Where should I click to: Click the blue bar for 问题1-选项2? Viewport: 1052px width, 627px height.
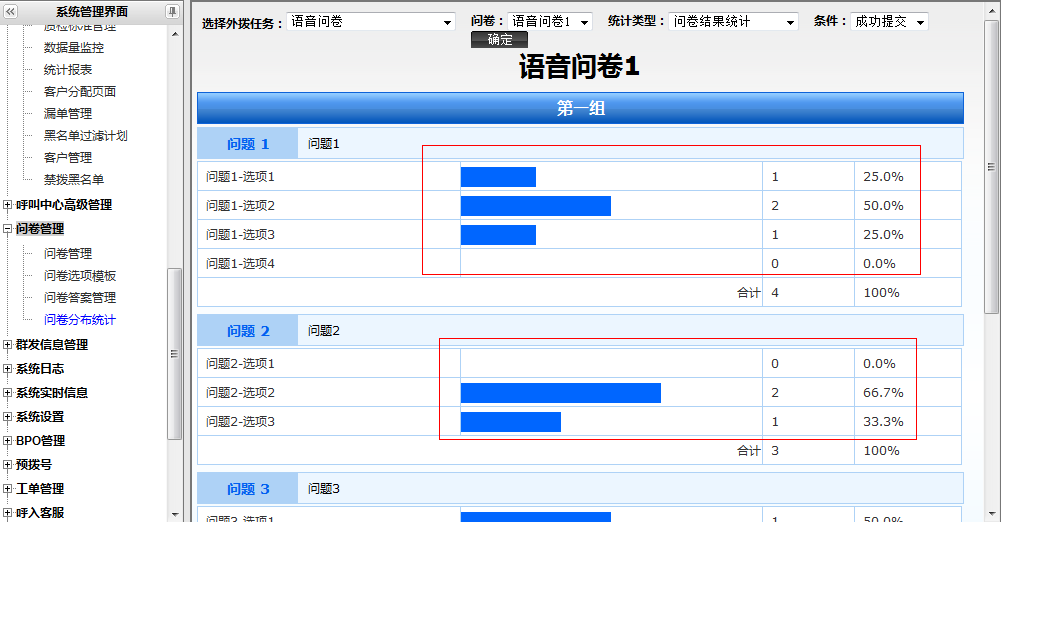pos(535,206)
